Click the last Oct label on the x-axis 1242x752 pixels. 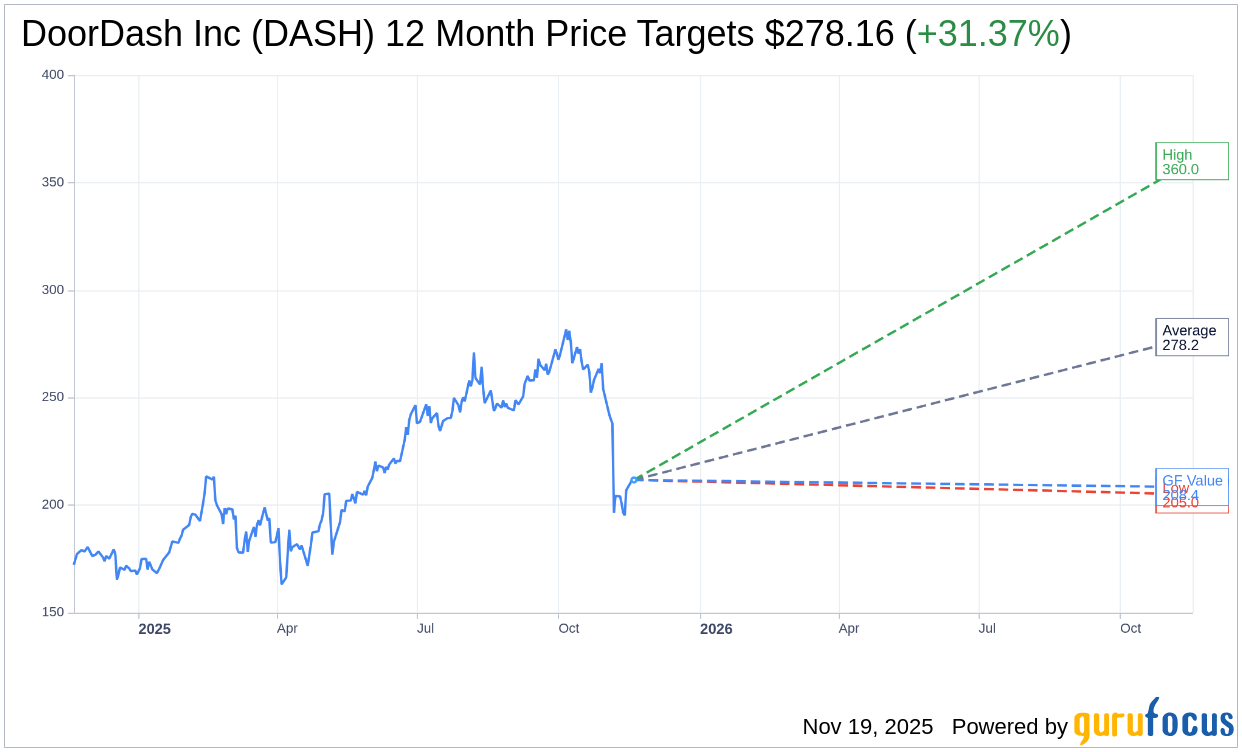(x=1130, y=629)
